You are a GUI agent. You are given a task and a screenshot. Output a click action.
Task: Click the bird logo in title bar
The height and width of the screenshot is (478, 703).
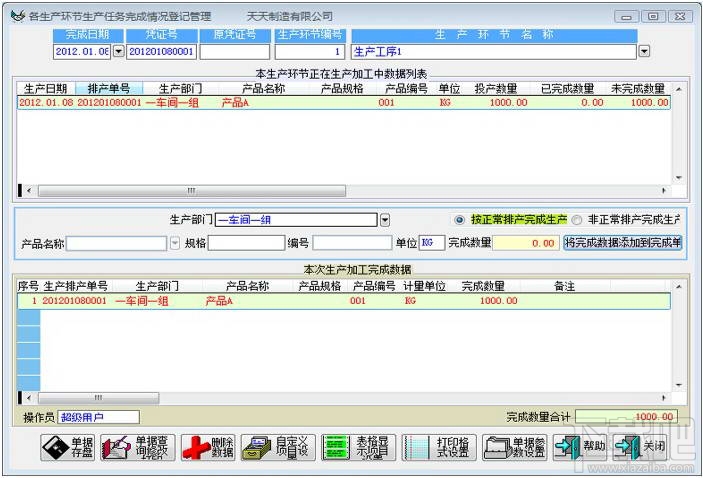click(17, 16)
